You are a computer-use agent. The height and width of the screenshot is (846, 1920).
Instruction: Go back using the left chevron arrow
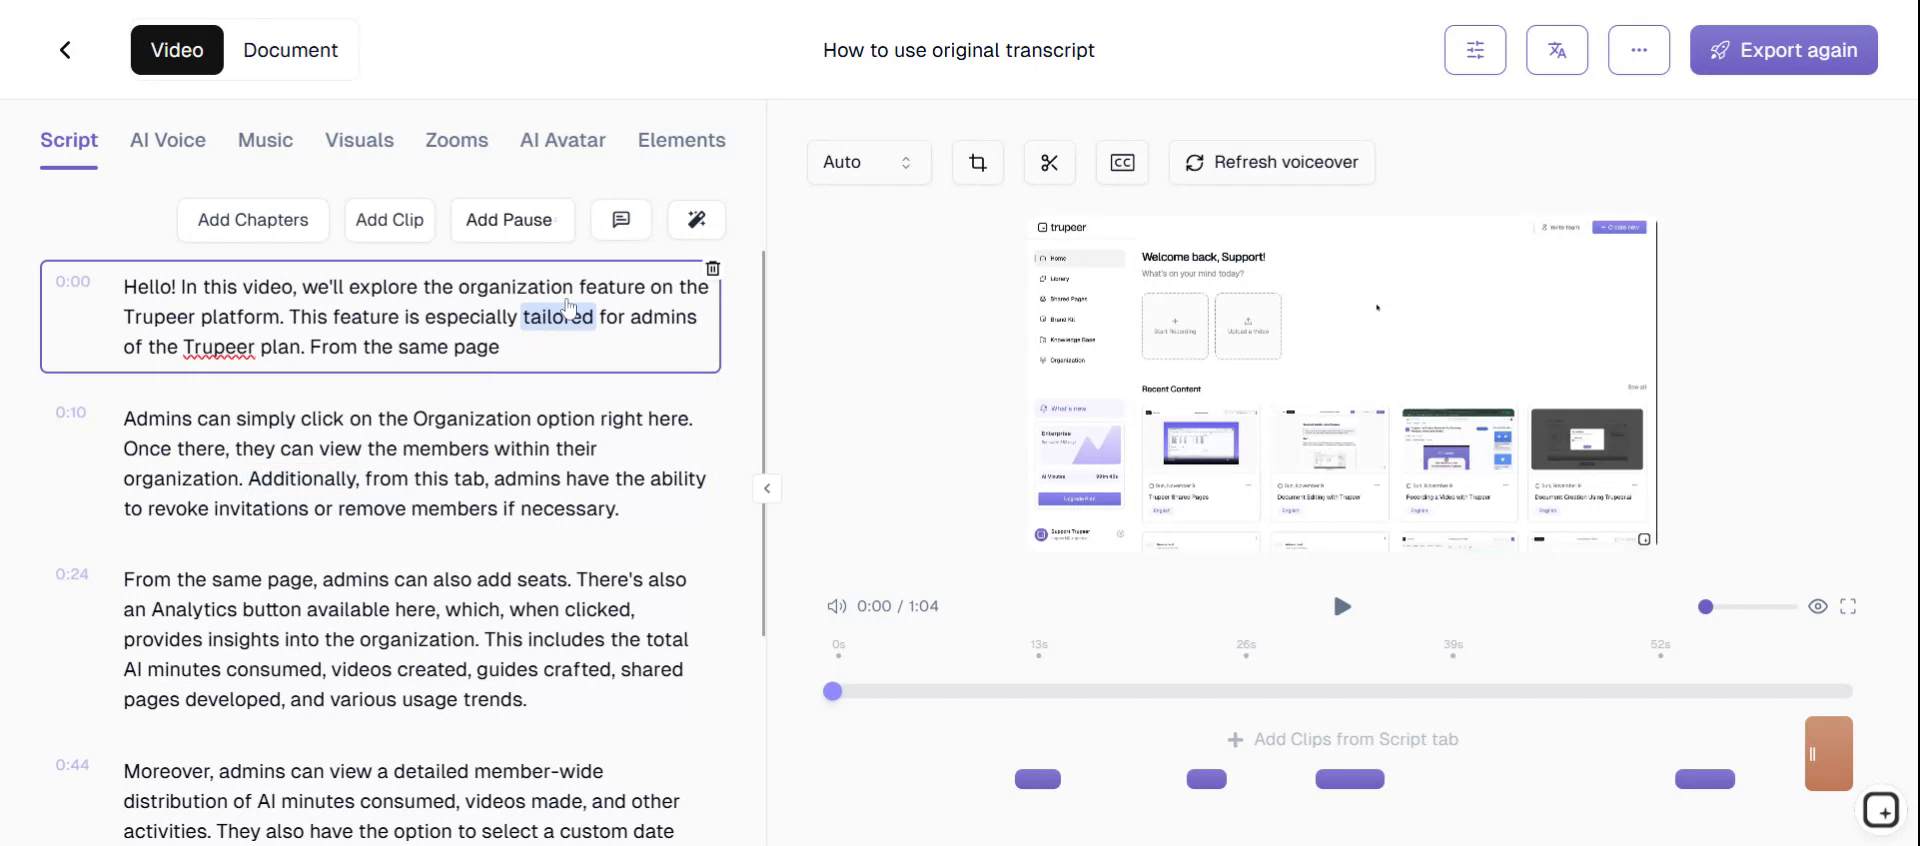[65, 50]
